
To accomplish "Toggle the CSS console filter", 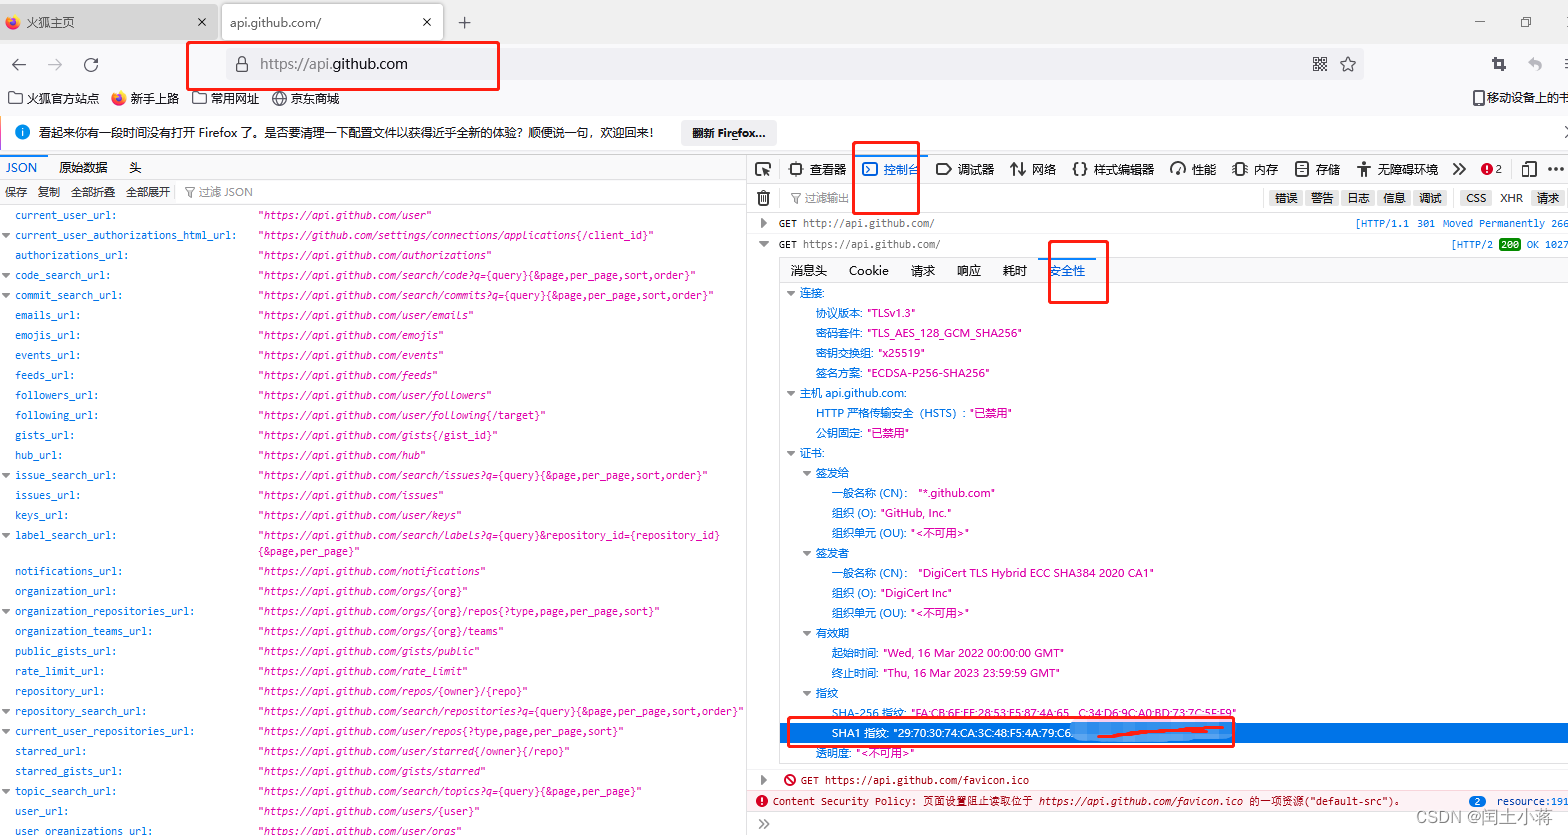I will (x=1476, y=198).
